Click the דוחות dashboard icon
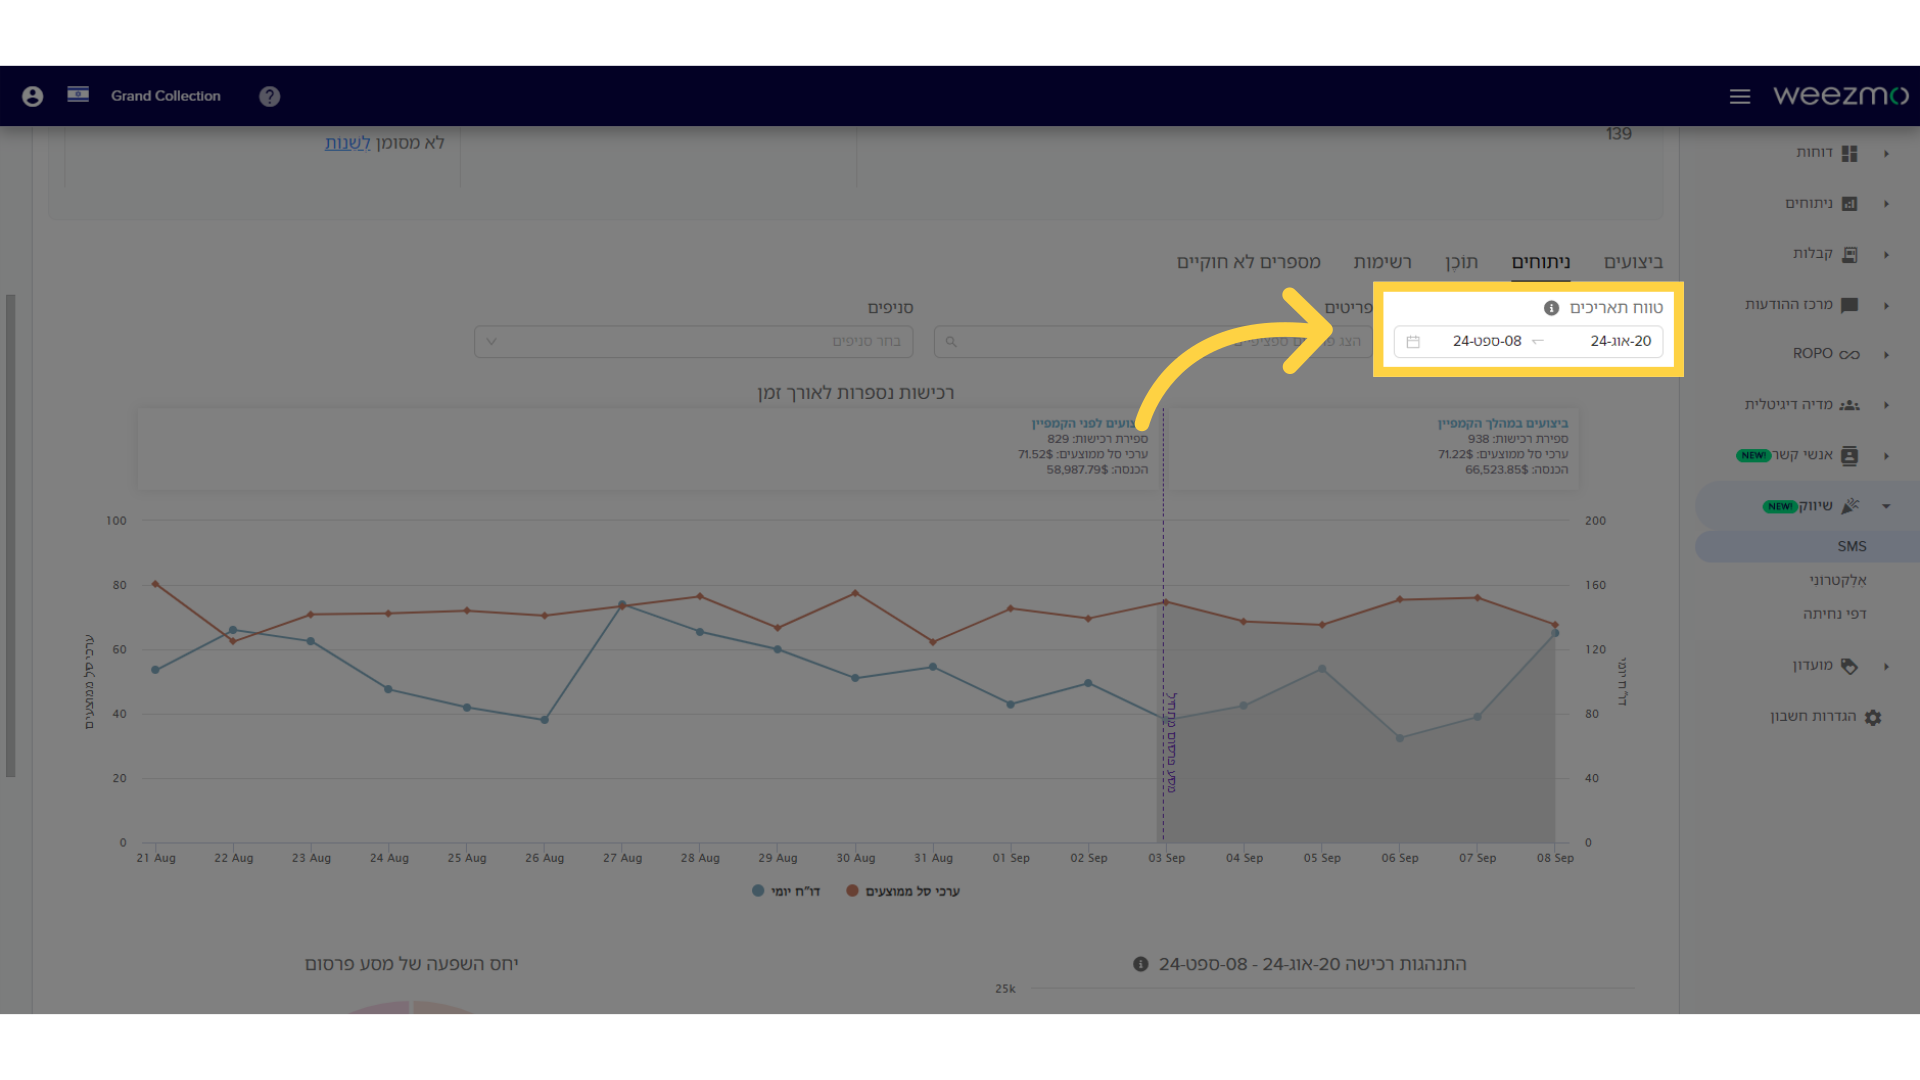 pos(1849,153)
